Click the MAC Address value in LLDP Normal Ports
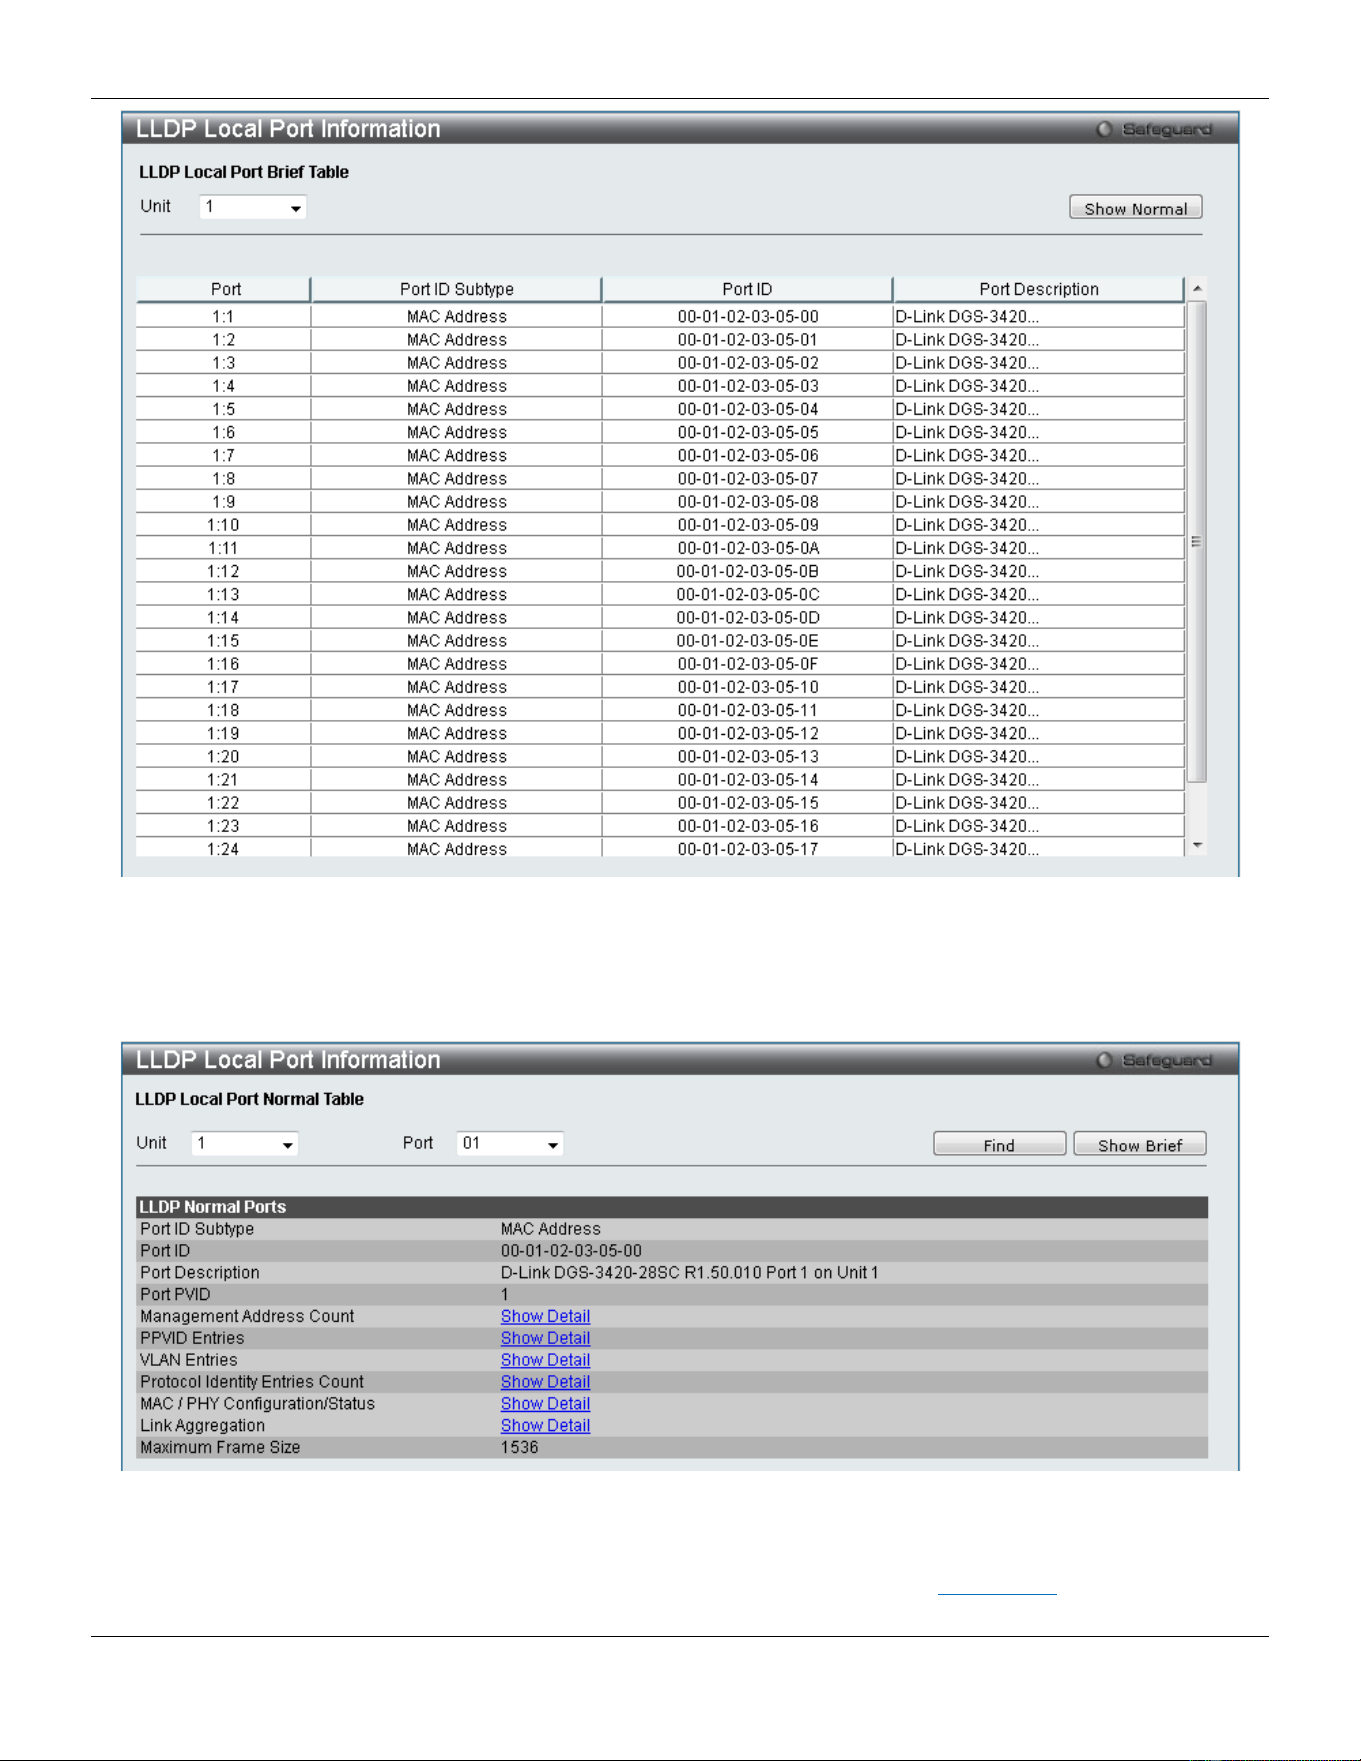 551,1229
